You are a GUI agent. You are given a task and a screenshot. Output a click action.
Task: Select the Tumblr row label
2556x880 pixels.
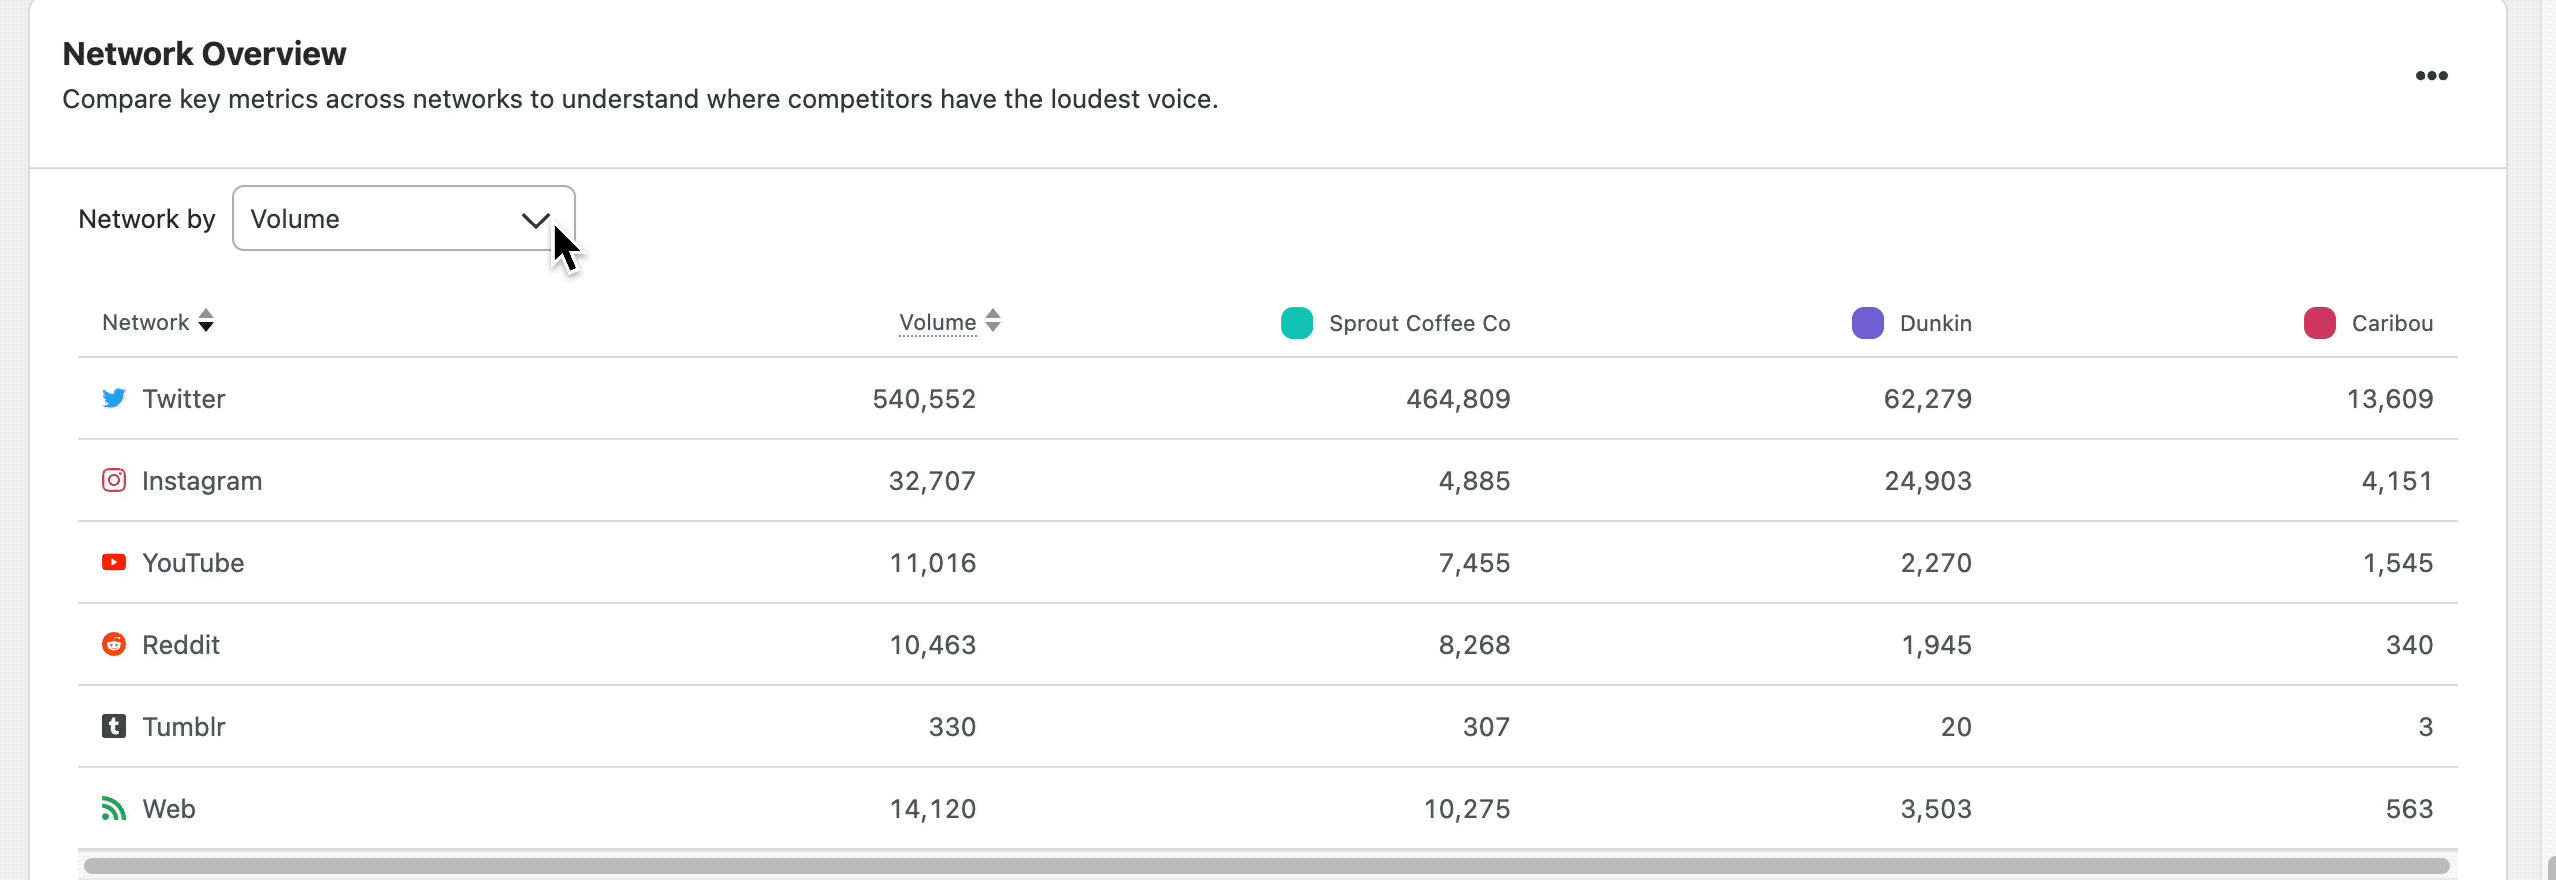click(x=184, y=727)
